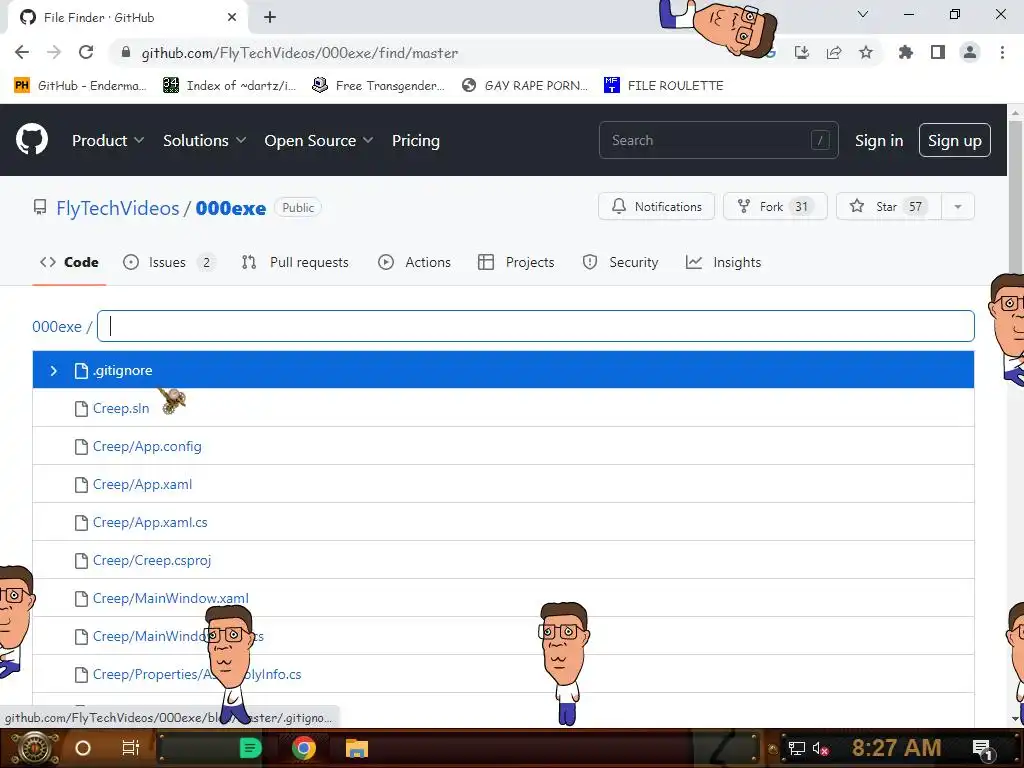Open new browser tab
The image size is (1024, 768).
point(270,17)
